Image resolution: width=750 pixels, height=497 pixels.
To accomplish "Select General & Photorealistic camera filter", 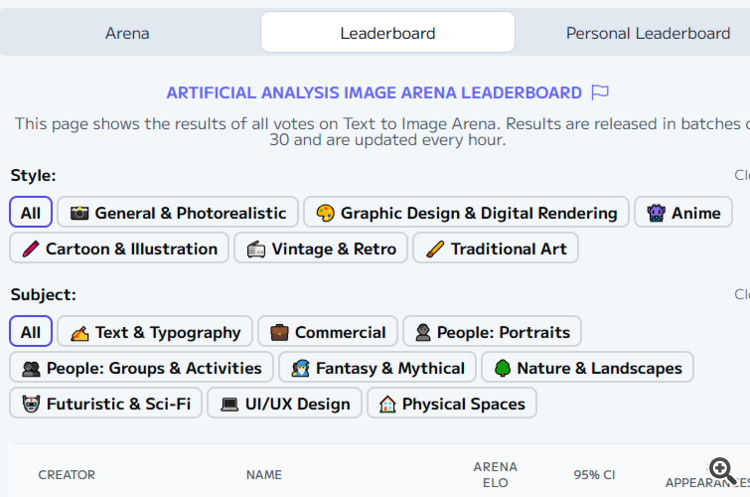I will pos(178,213).
